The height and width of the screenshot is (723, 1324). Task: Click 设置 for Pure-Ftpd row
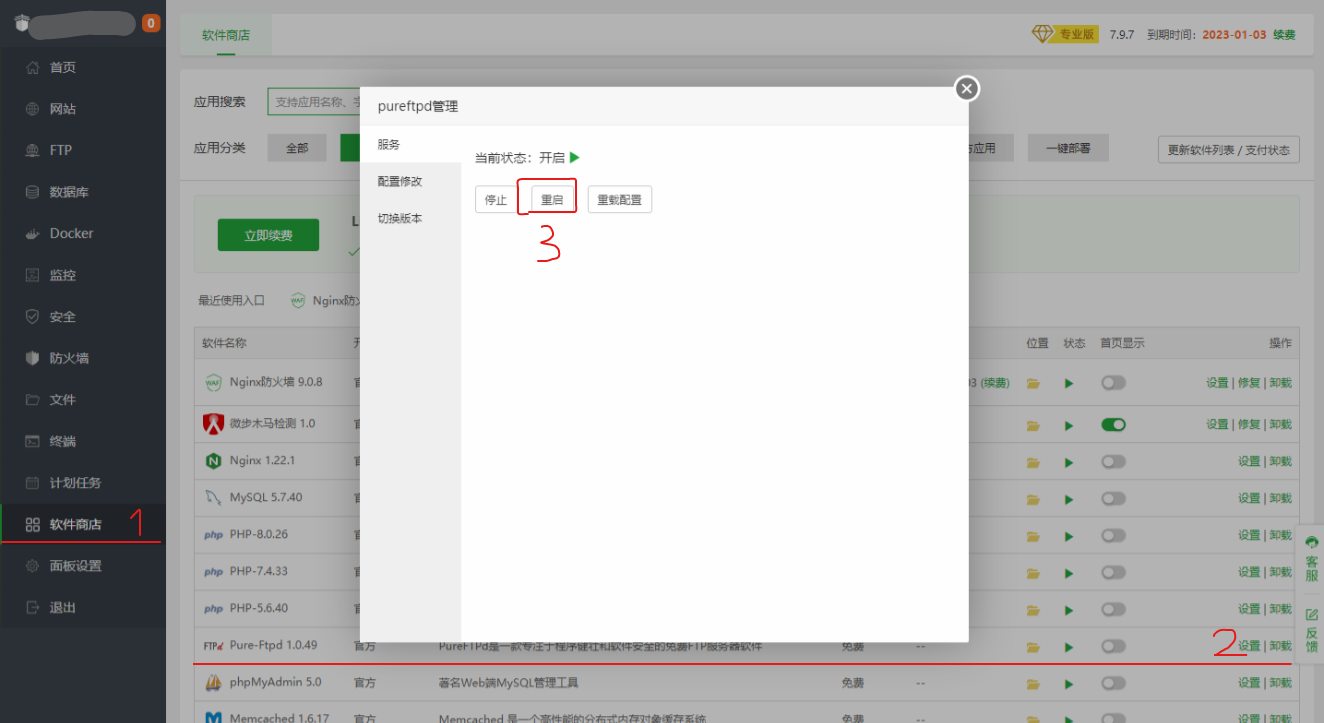click(1249, 646)
